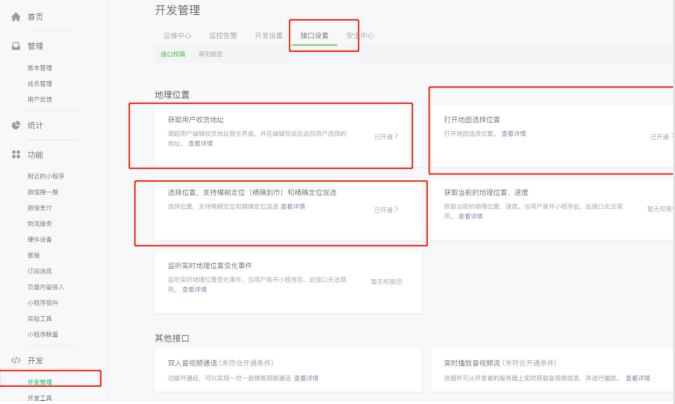Click the 首页 home icon in sidebar
Image resolution: width=675 pixels, height=404 pixels.
point(16,18)
